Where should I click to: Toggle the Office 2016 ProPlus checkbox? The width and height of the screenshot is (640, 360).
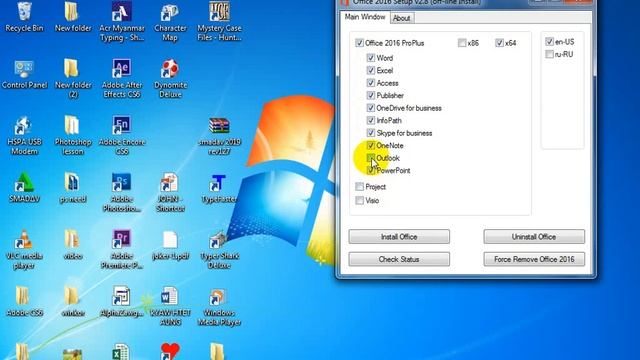359,43
